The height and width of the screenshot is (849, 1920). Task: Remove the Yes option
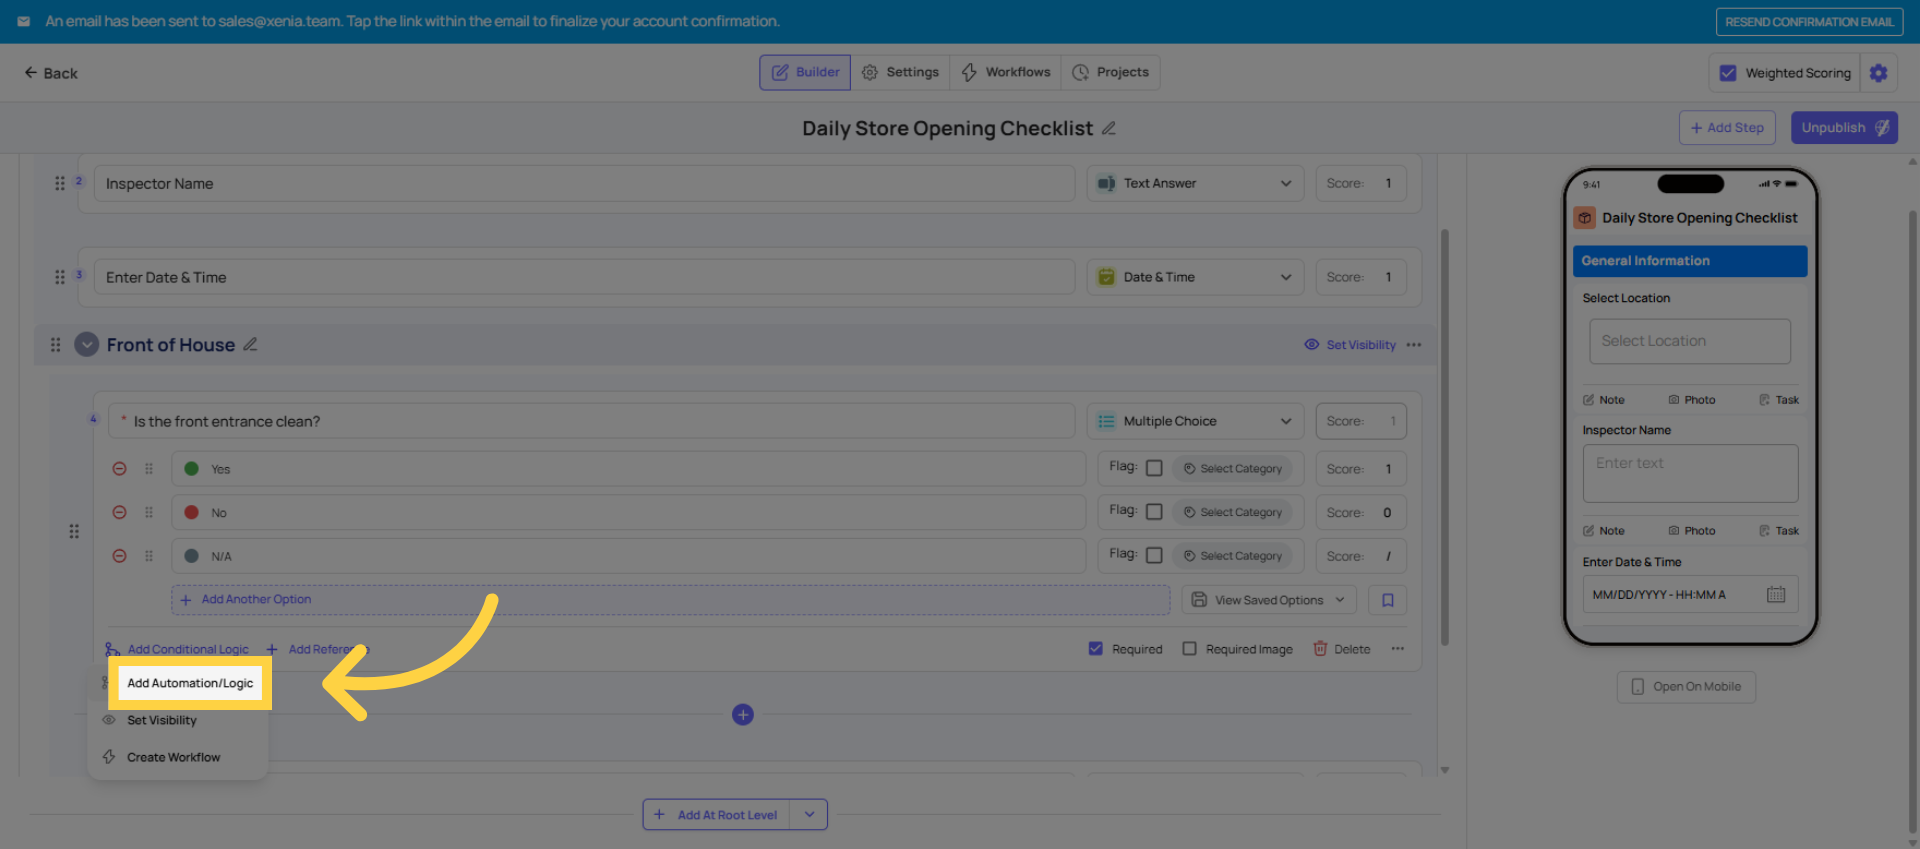[x=119, y=468]
